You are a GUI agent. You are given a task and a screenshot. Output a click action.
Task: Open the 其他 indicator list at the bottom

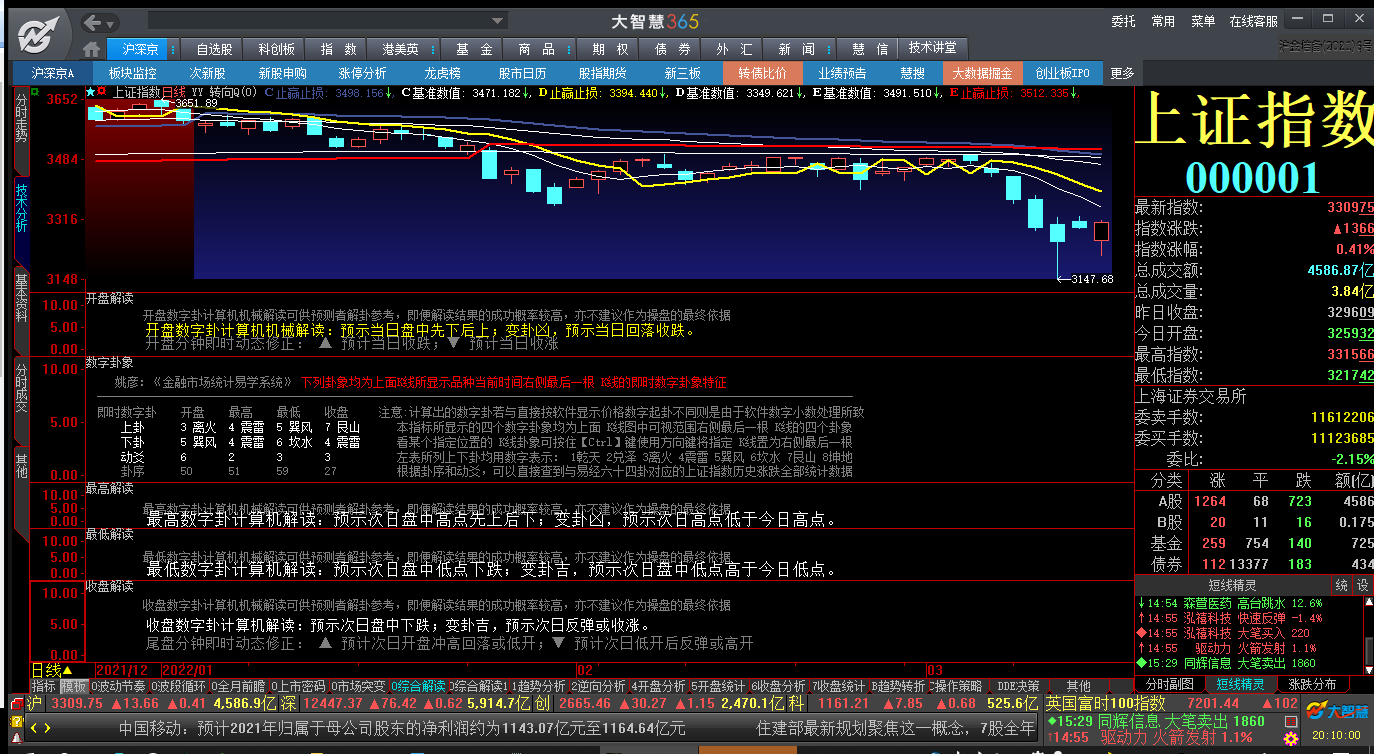pyautogui.click(x=1078, y=686)
